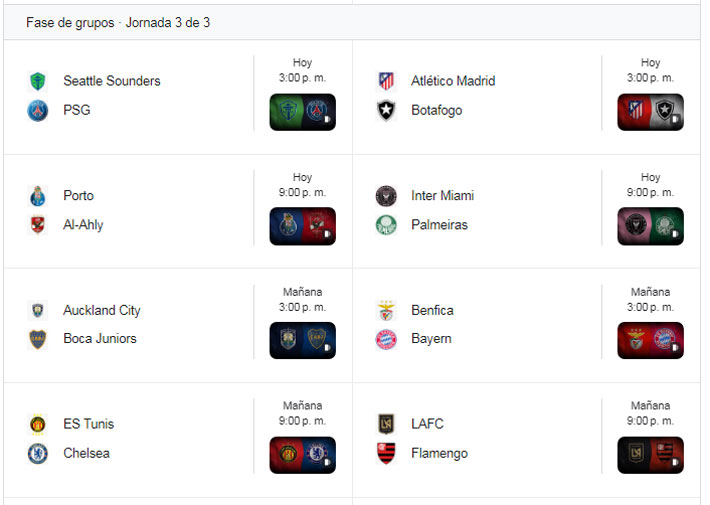This screenshot has height=505, width=710.
Task: Click the Palmeiras club logo
Action: [x=386, y=225]
